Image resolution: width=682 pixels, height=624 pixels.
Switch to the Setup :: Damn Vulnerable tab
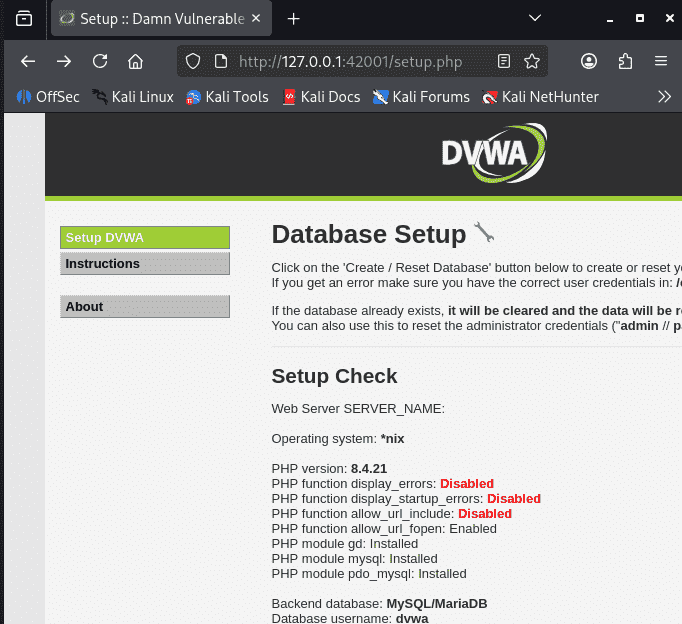[161, 18]
